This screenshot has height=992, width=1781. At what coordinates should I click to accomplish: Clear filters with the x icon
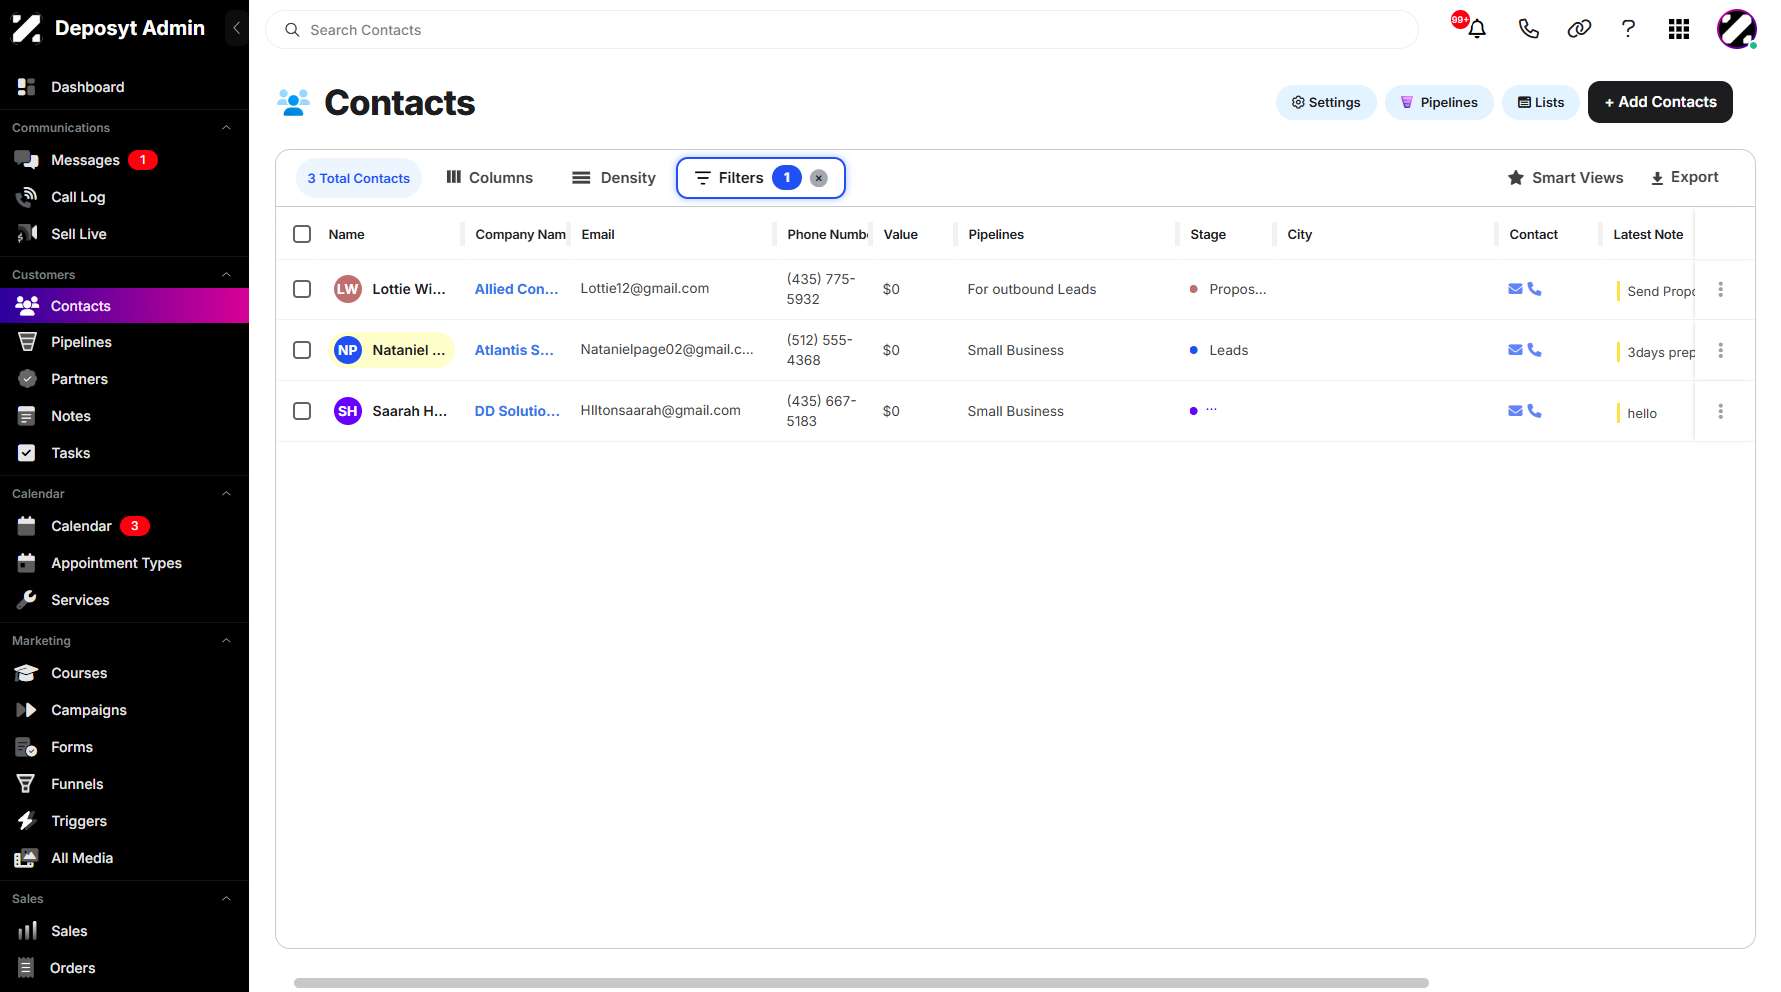pyautogui.click(x=819, y=178)
